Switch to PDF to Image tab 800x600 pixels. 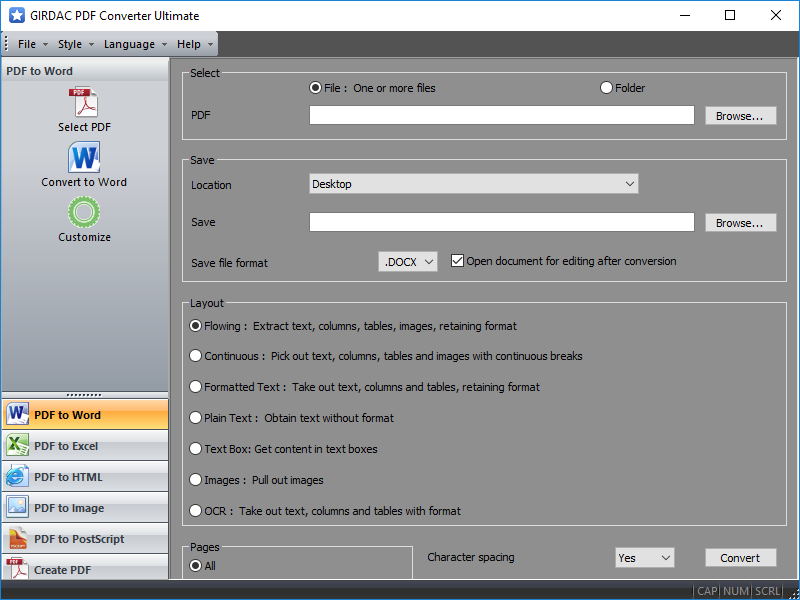85,508
